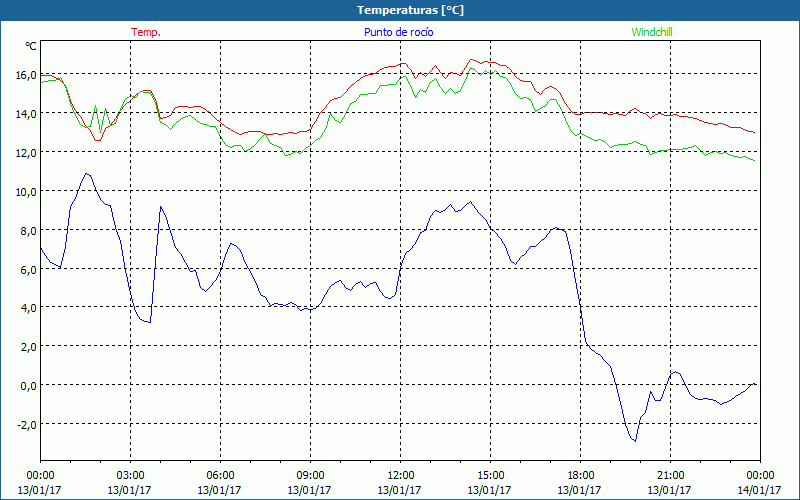Click the '06:00' time axis label
This screenshot has height=500, width=800.
pyautogui.click(x=220, y=476)
